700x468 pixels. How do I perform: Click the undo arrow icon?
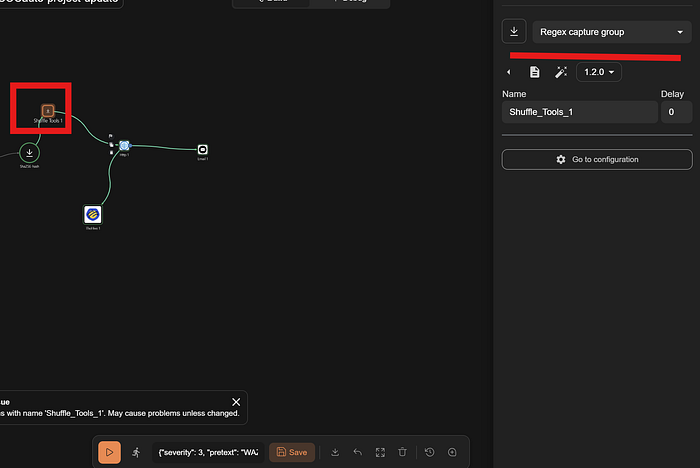(358, 452)
